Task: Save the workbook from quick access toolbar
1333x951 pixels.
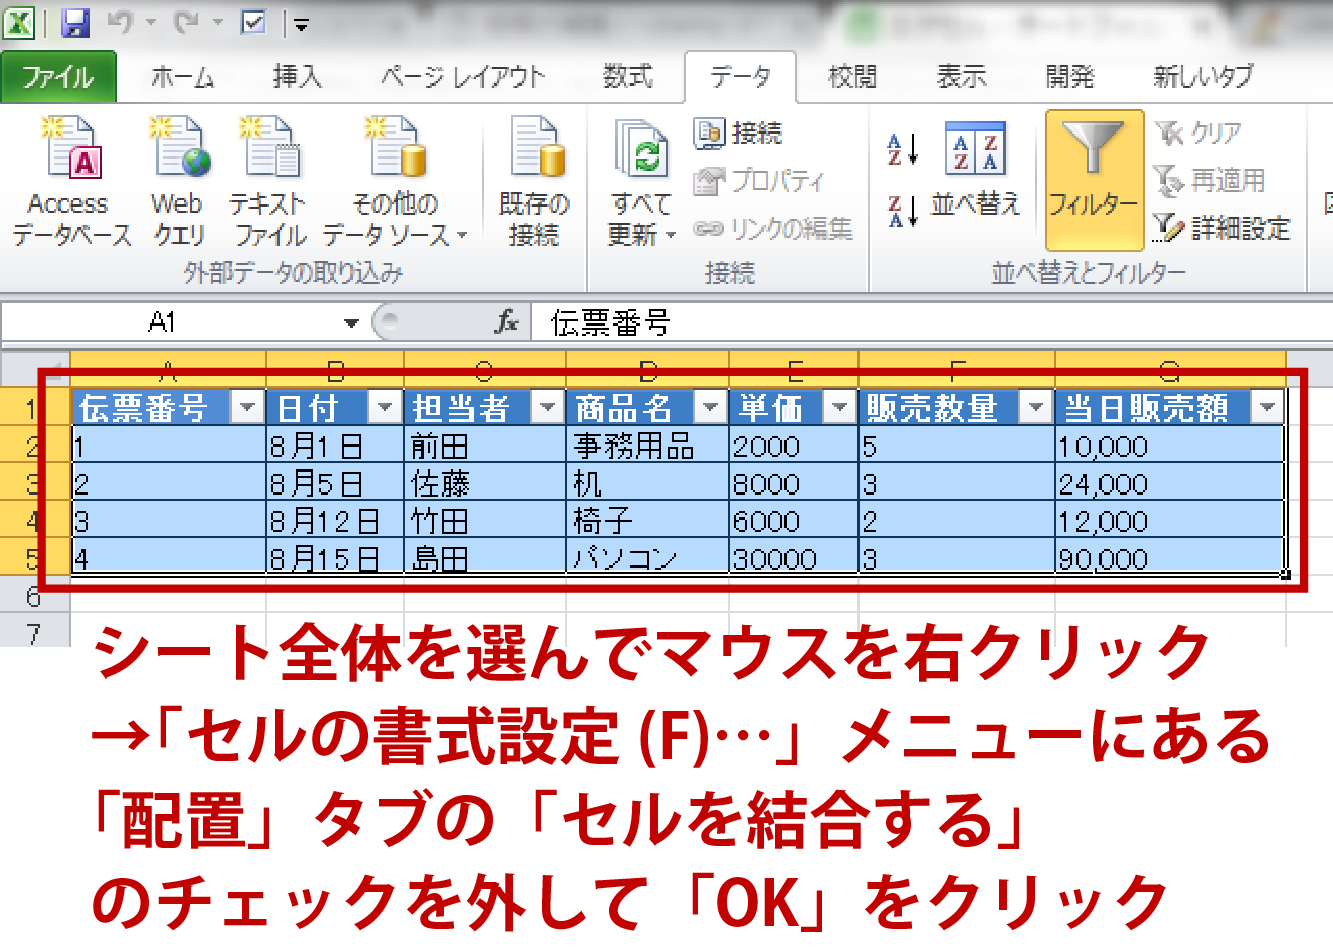Action: pos(75,23)
